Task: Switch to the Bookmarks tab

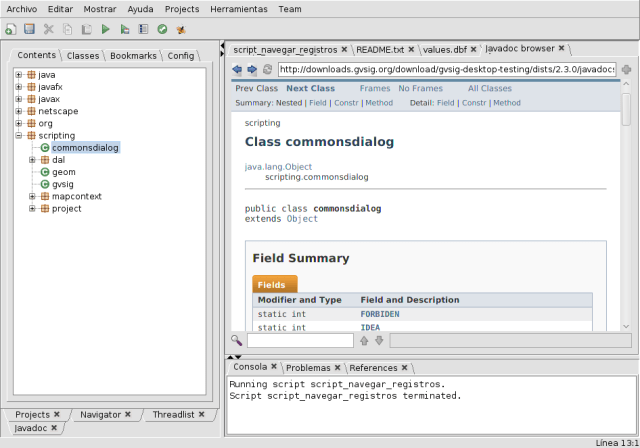Action: click(x=133, y=56)
